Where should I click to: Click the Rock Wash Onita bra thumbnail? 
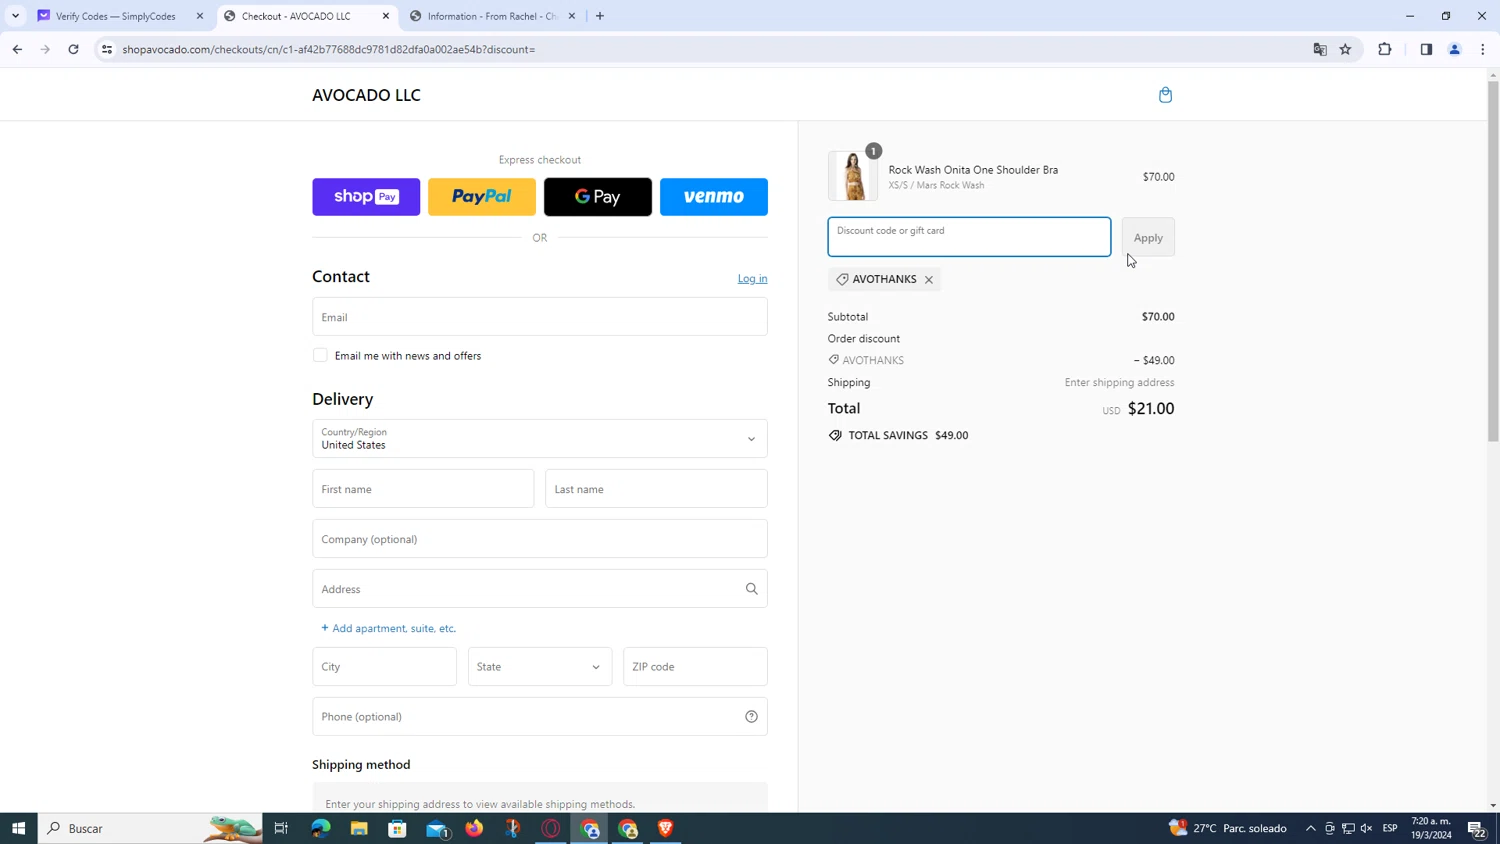[853, 176]
